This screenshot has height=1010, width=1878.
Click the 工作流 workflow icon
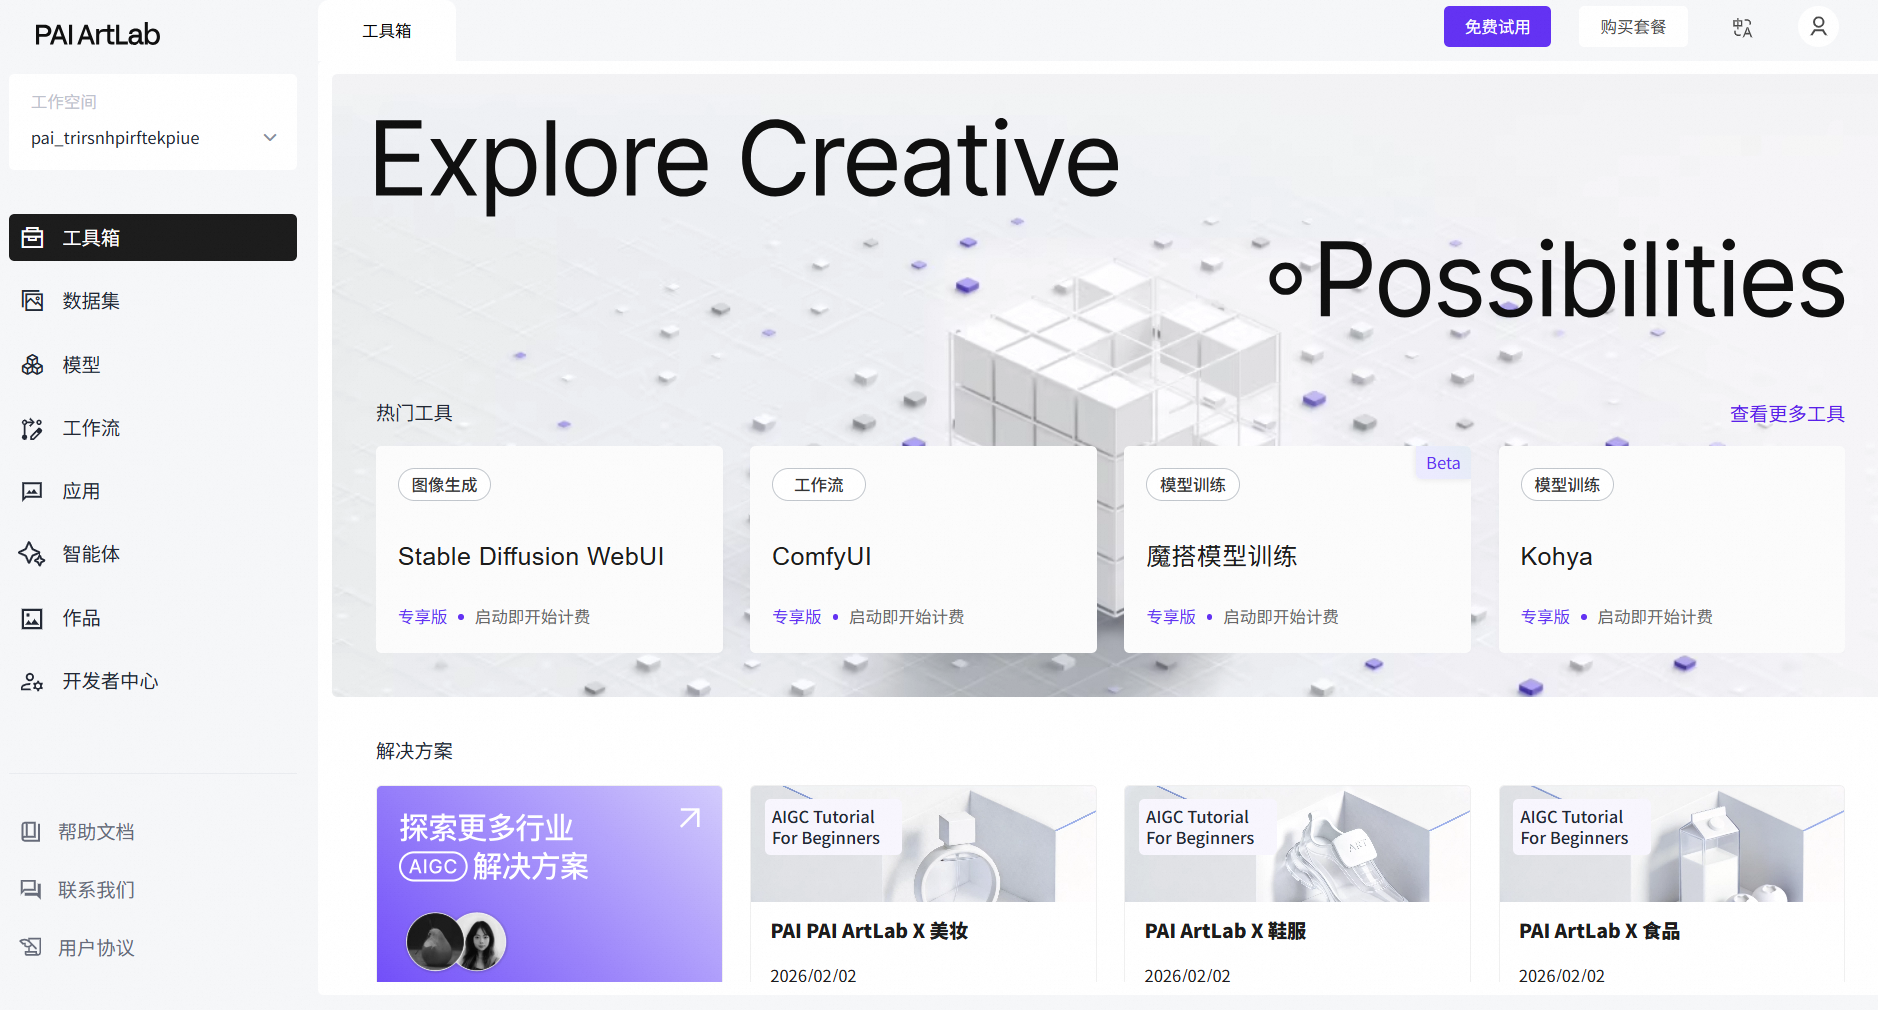[x=32, y=429]
